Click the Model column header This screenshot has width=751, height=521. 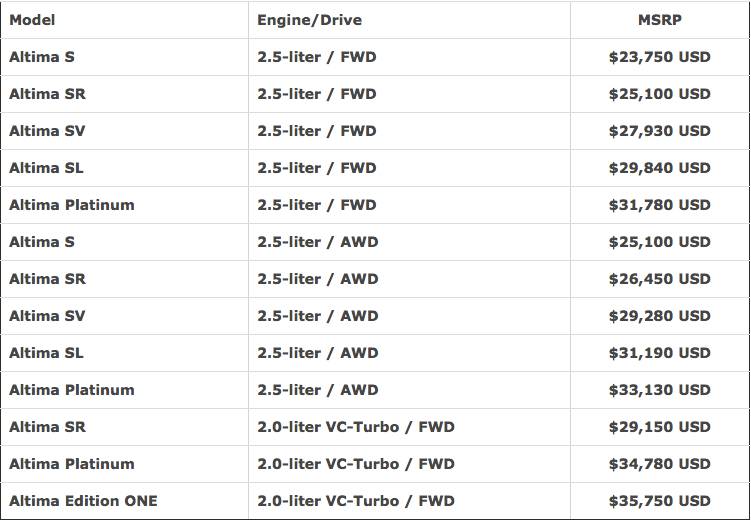tap(32, 20)
